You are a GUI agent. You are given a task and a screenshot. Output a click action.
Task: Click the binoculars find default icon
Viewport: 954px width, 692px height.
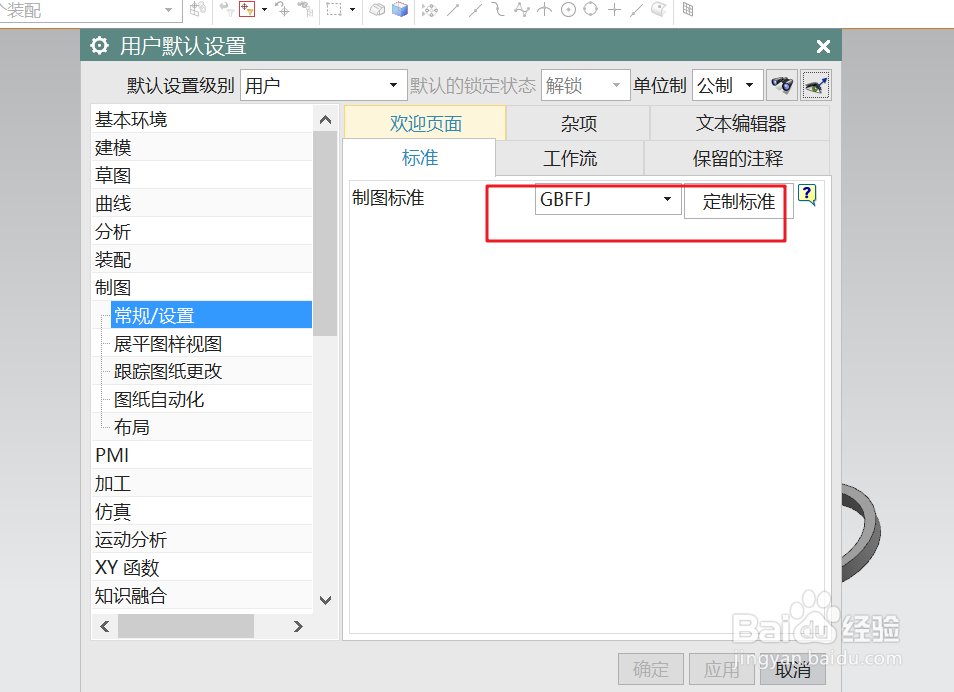pos(782,85)
